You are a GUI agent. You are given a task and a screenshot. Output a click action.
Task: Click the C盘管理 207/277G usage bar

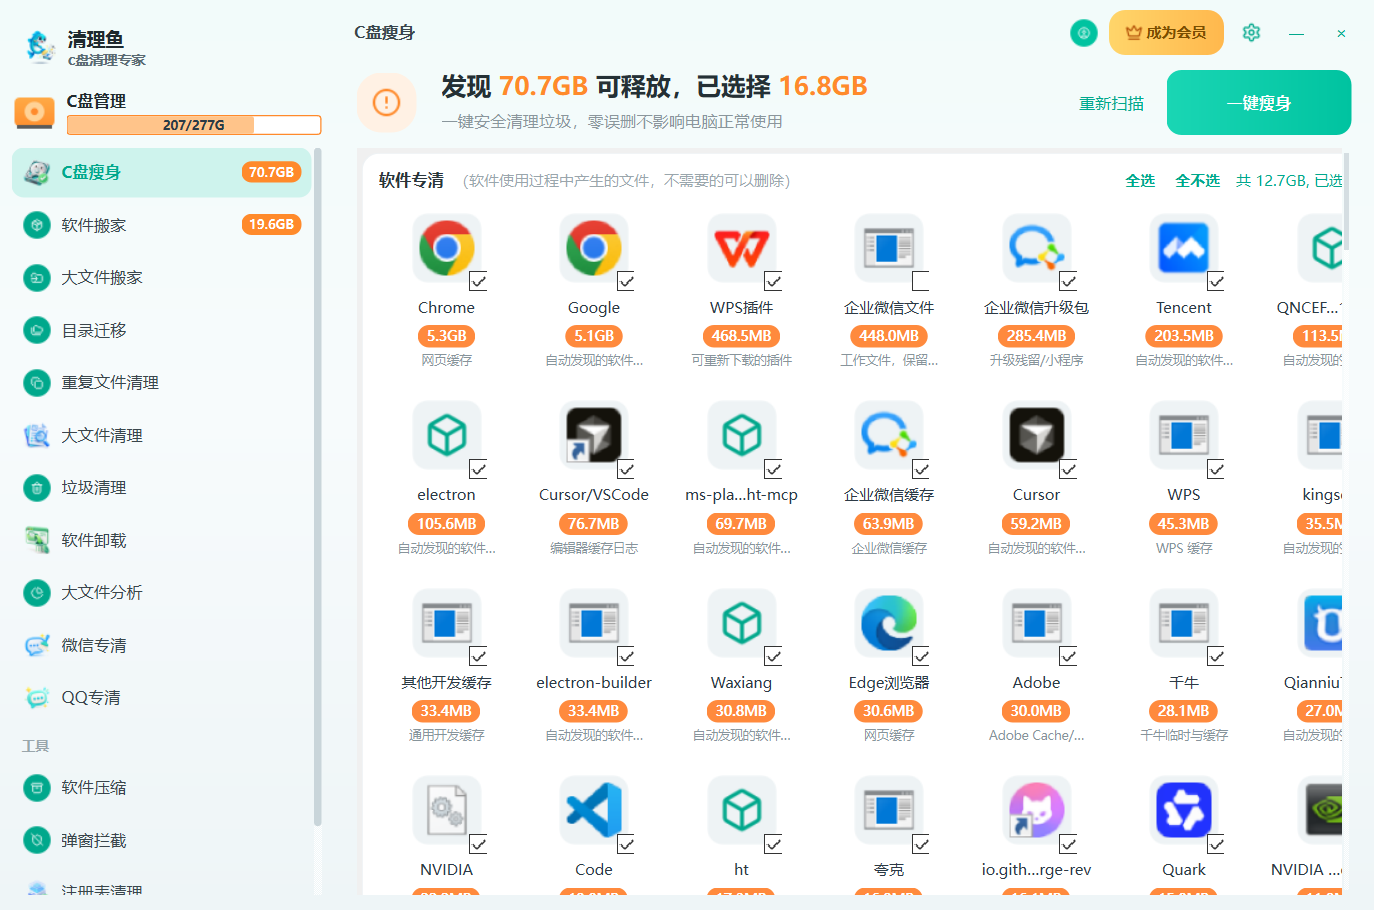coord(194,125)
